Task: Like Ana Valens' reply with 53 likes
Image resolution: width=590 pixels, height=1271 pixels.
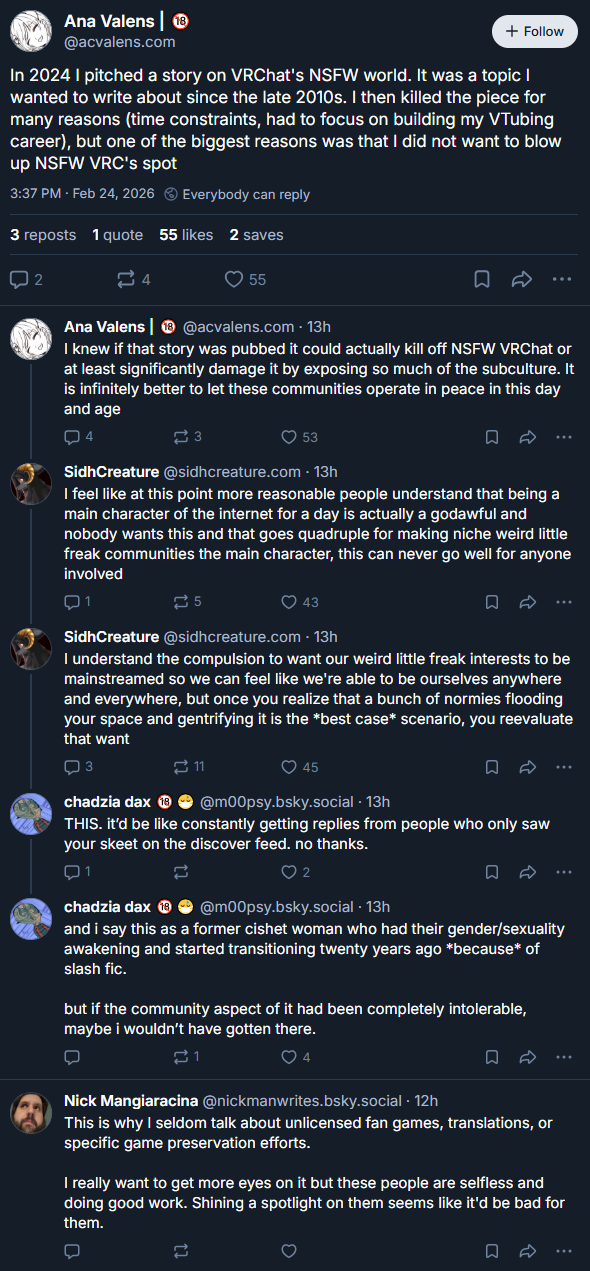Action: tap(299, 437)
